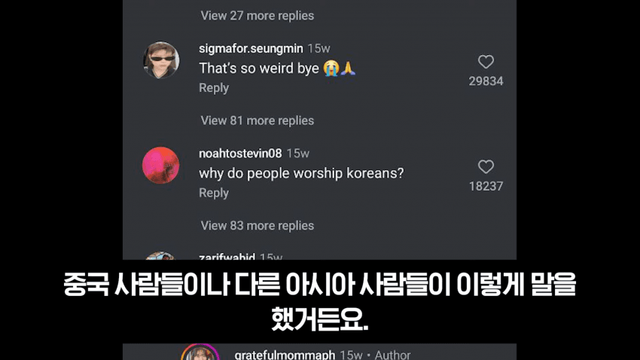
Task: Expand View 27 more replies
Action: [x=257, y=16]
